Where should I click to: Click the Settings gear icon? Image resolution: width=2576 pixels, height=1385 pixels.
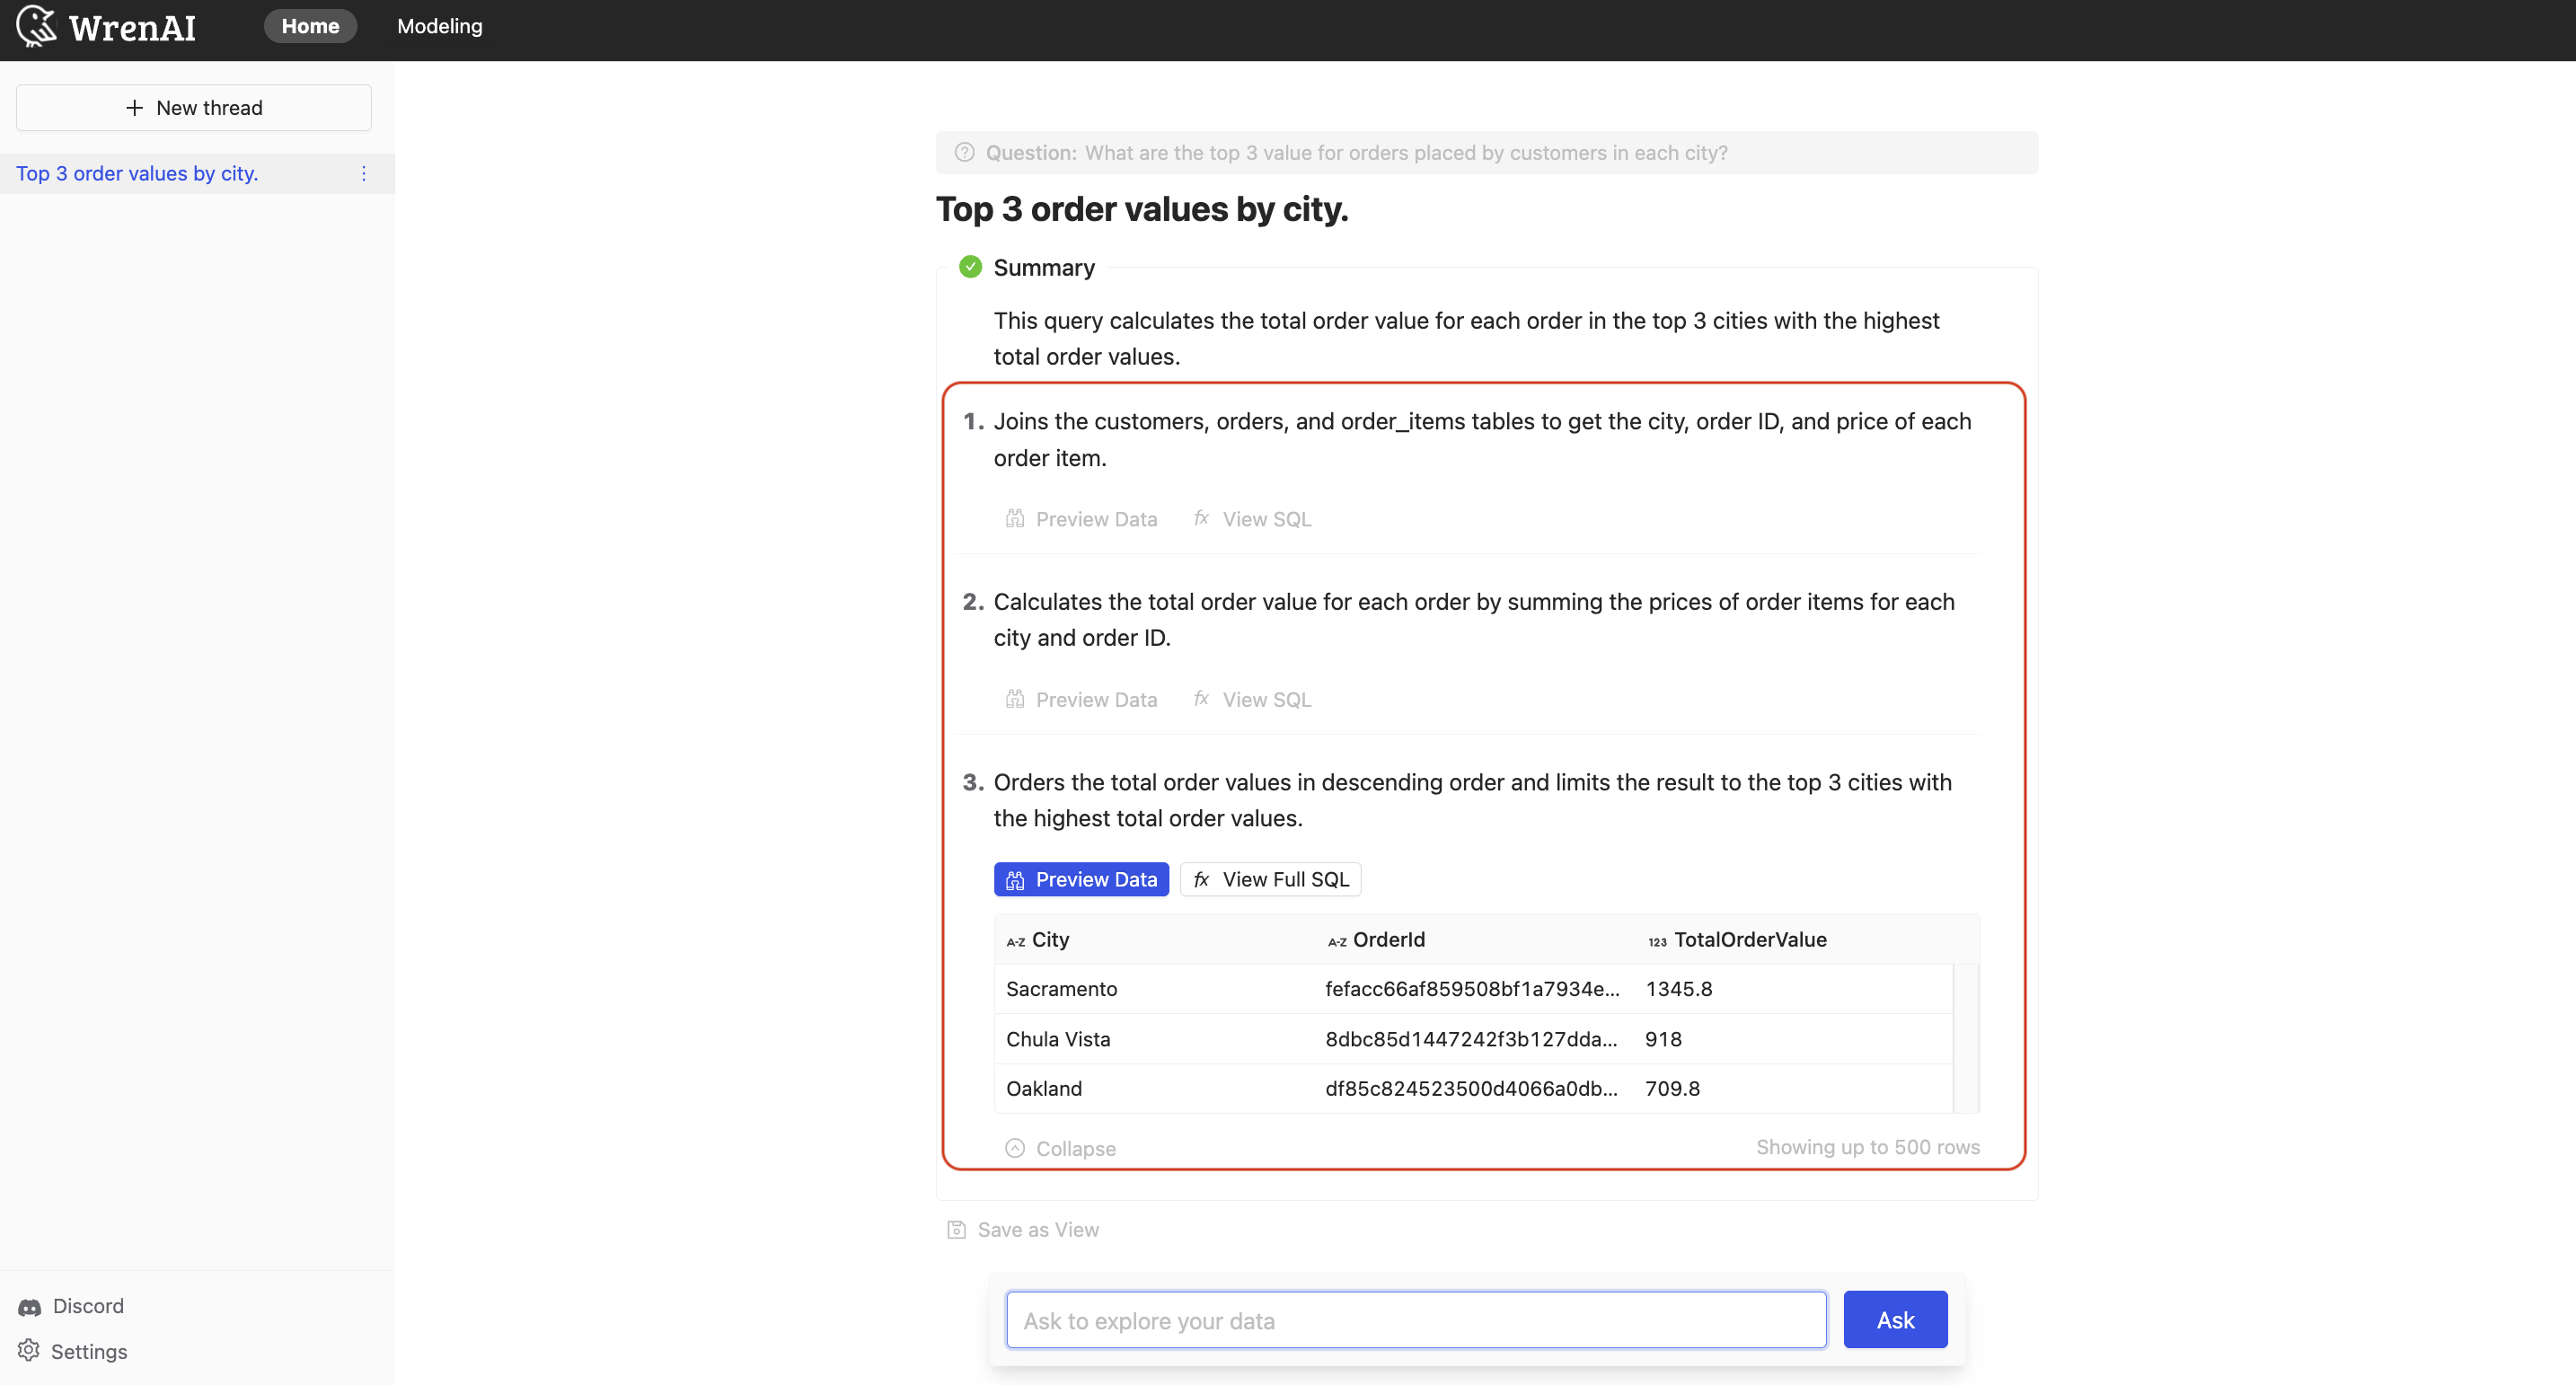click(x=29, y=1350)
